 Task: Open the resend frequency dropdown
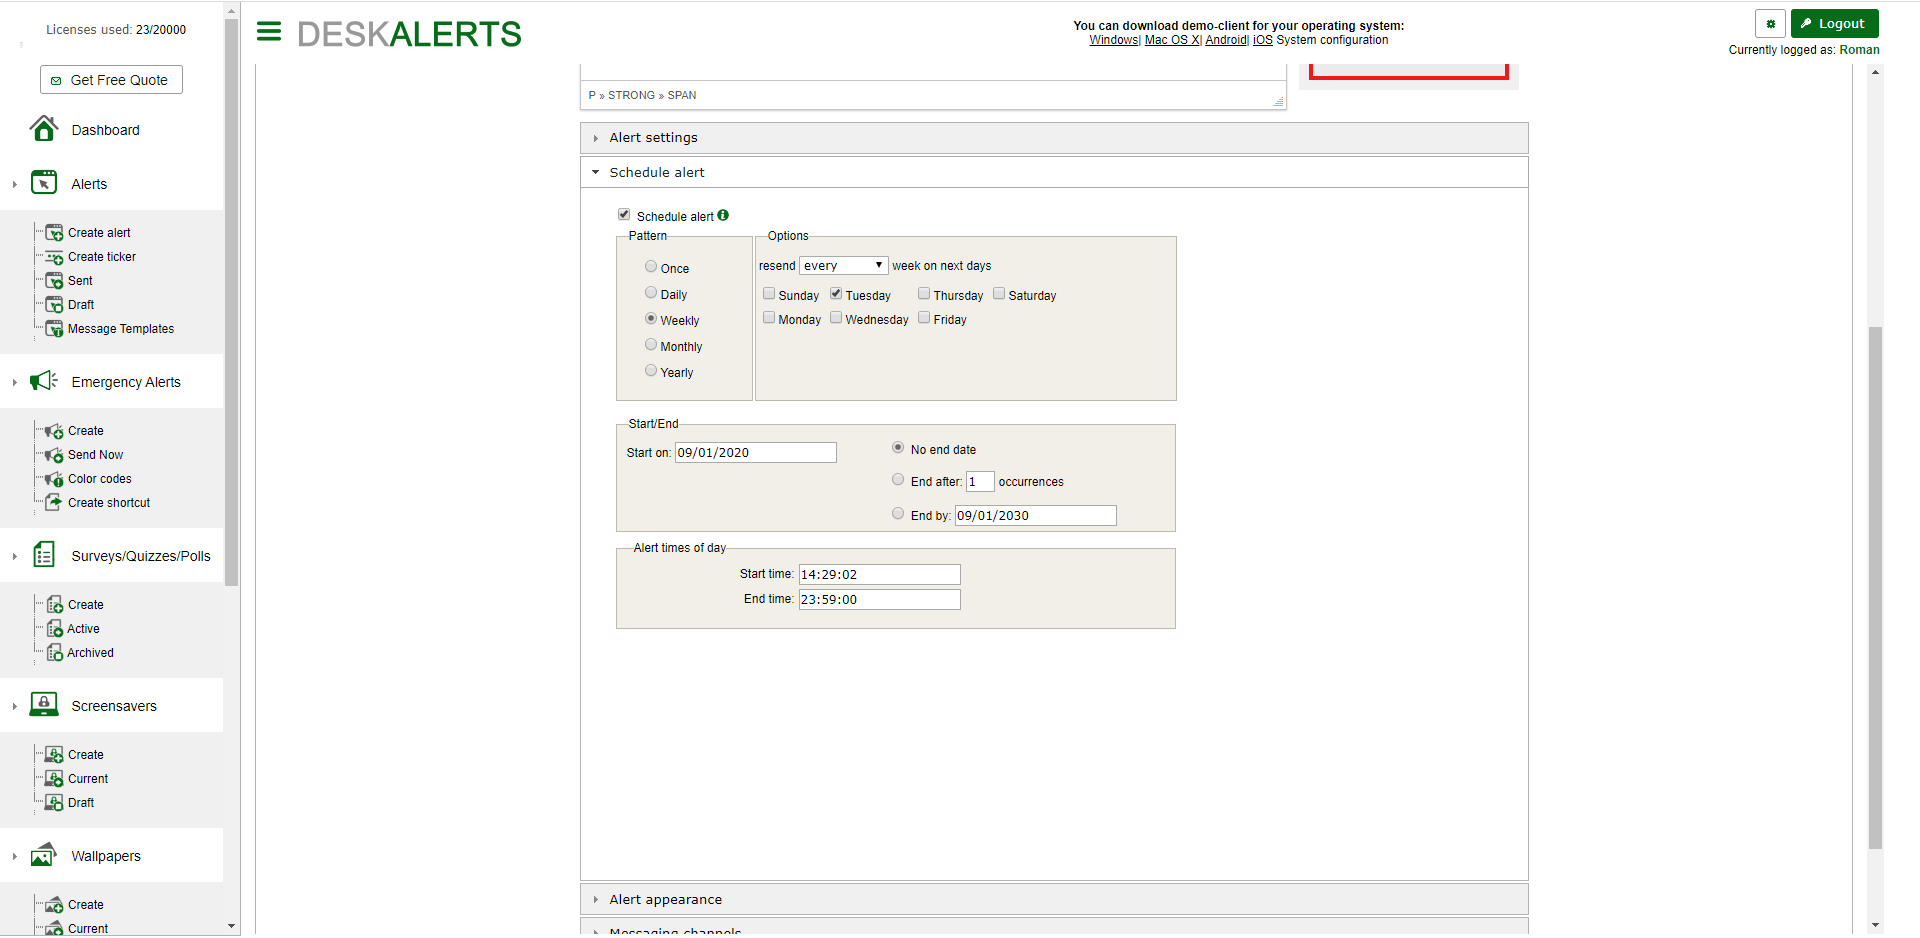843,265
